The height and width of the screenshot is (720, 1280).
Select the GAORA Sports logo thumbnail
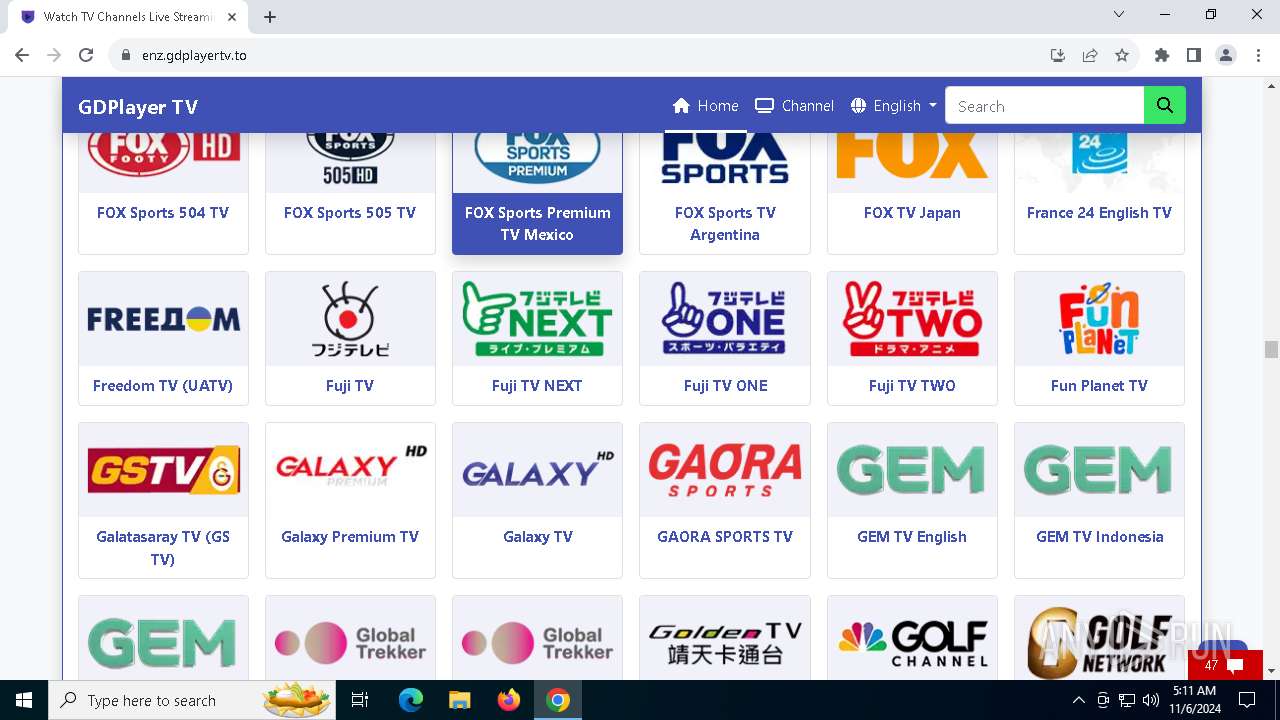(x=725, y=470)
